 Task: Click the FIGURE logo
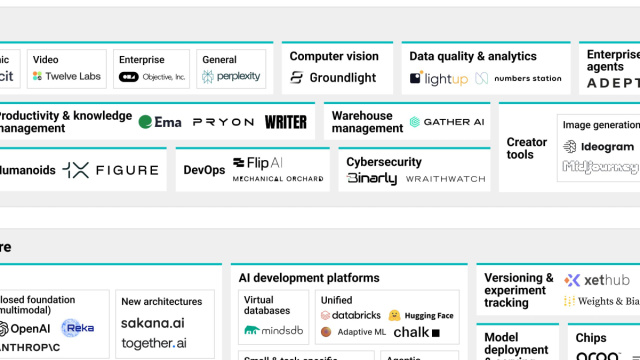click(x=111, y=170)
